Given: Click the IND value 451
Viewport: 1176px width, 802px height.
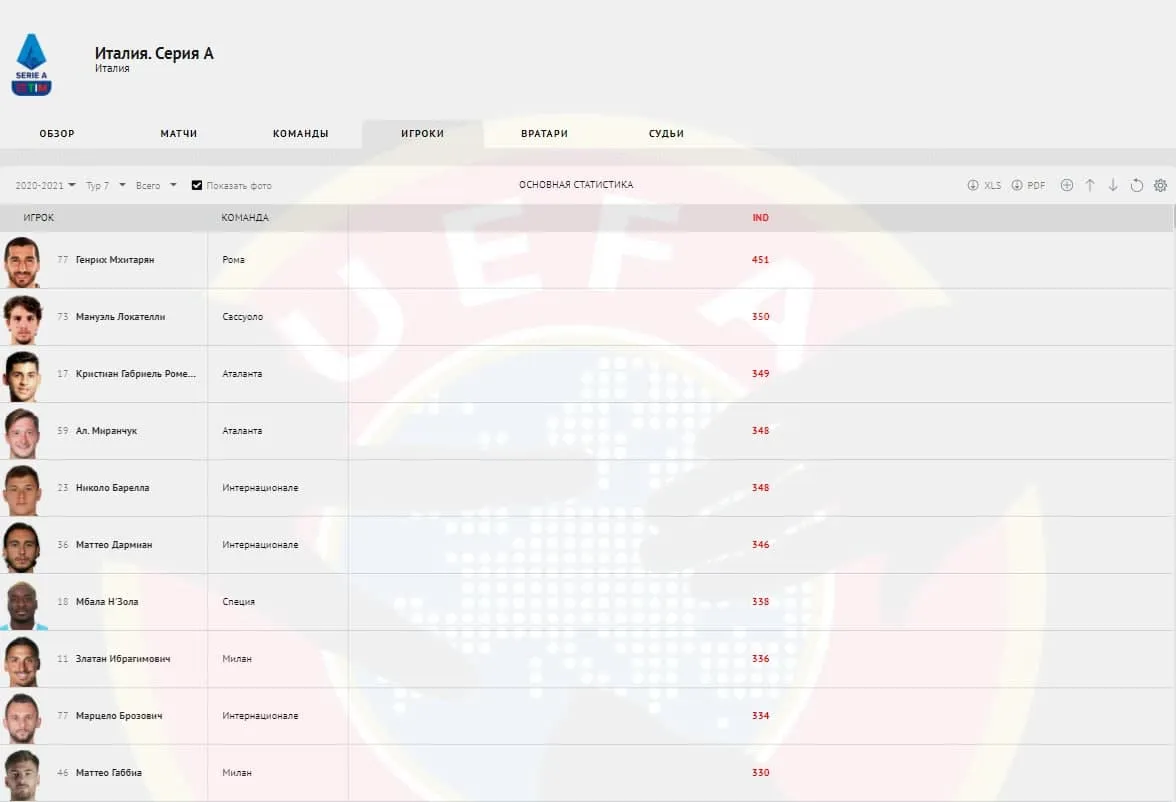Looking at the screenshot, I should pyautogui.click(x=760, y=260).
